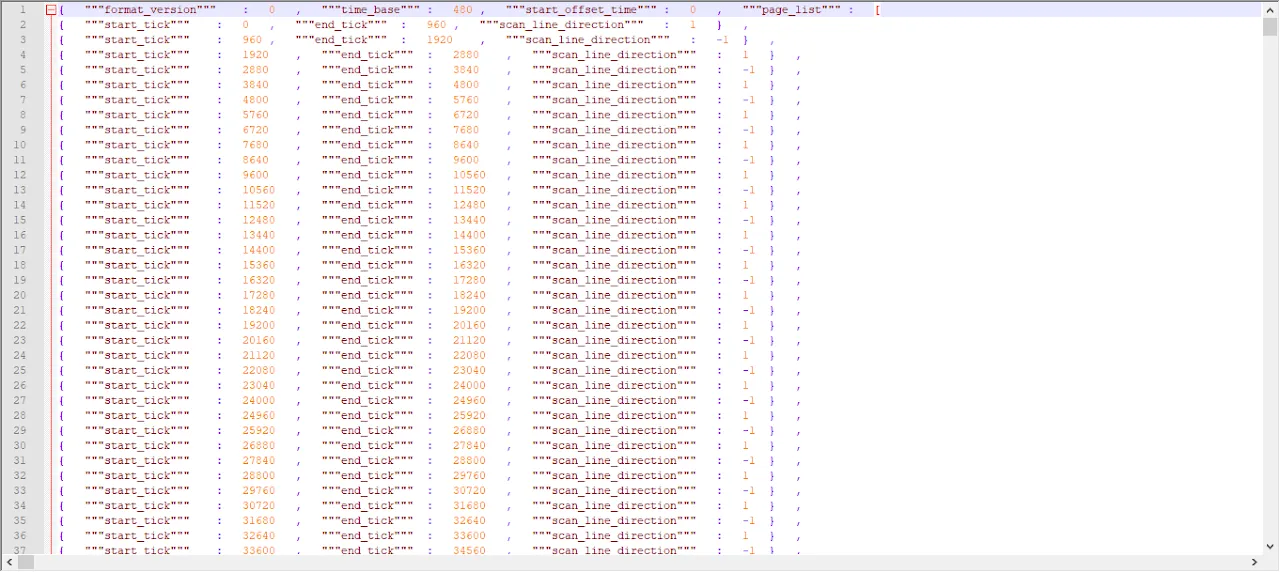
Task: Place cursor on the format_version key
Action: pos(150,10)
